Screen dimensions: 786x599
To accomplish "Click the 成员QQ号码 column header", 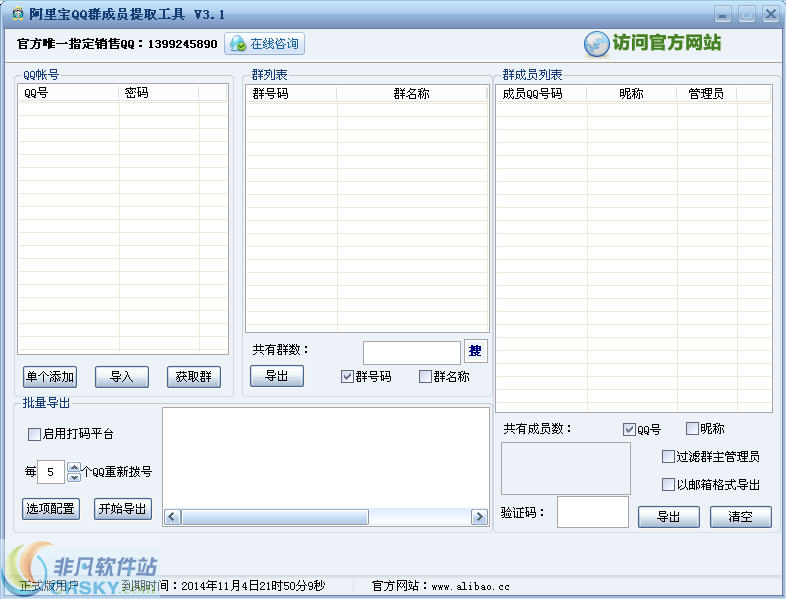I will (542, 94).
